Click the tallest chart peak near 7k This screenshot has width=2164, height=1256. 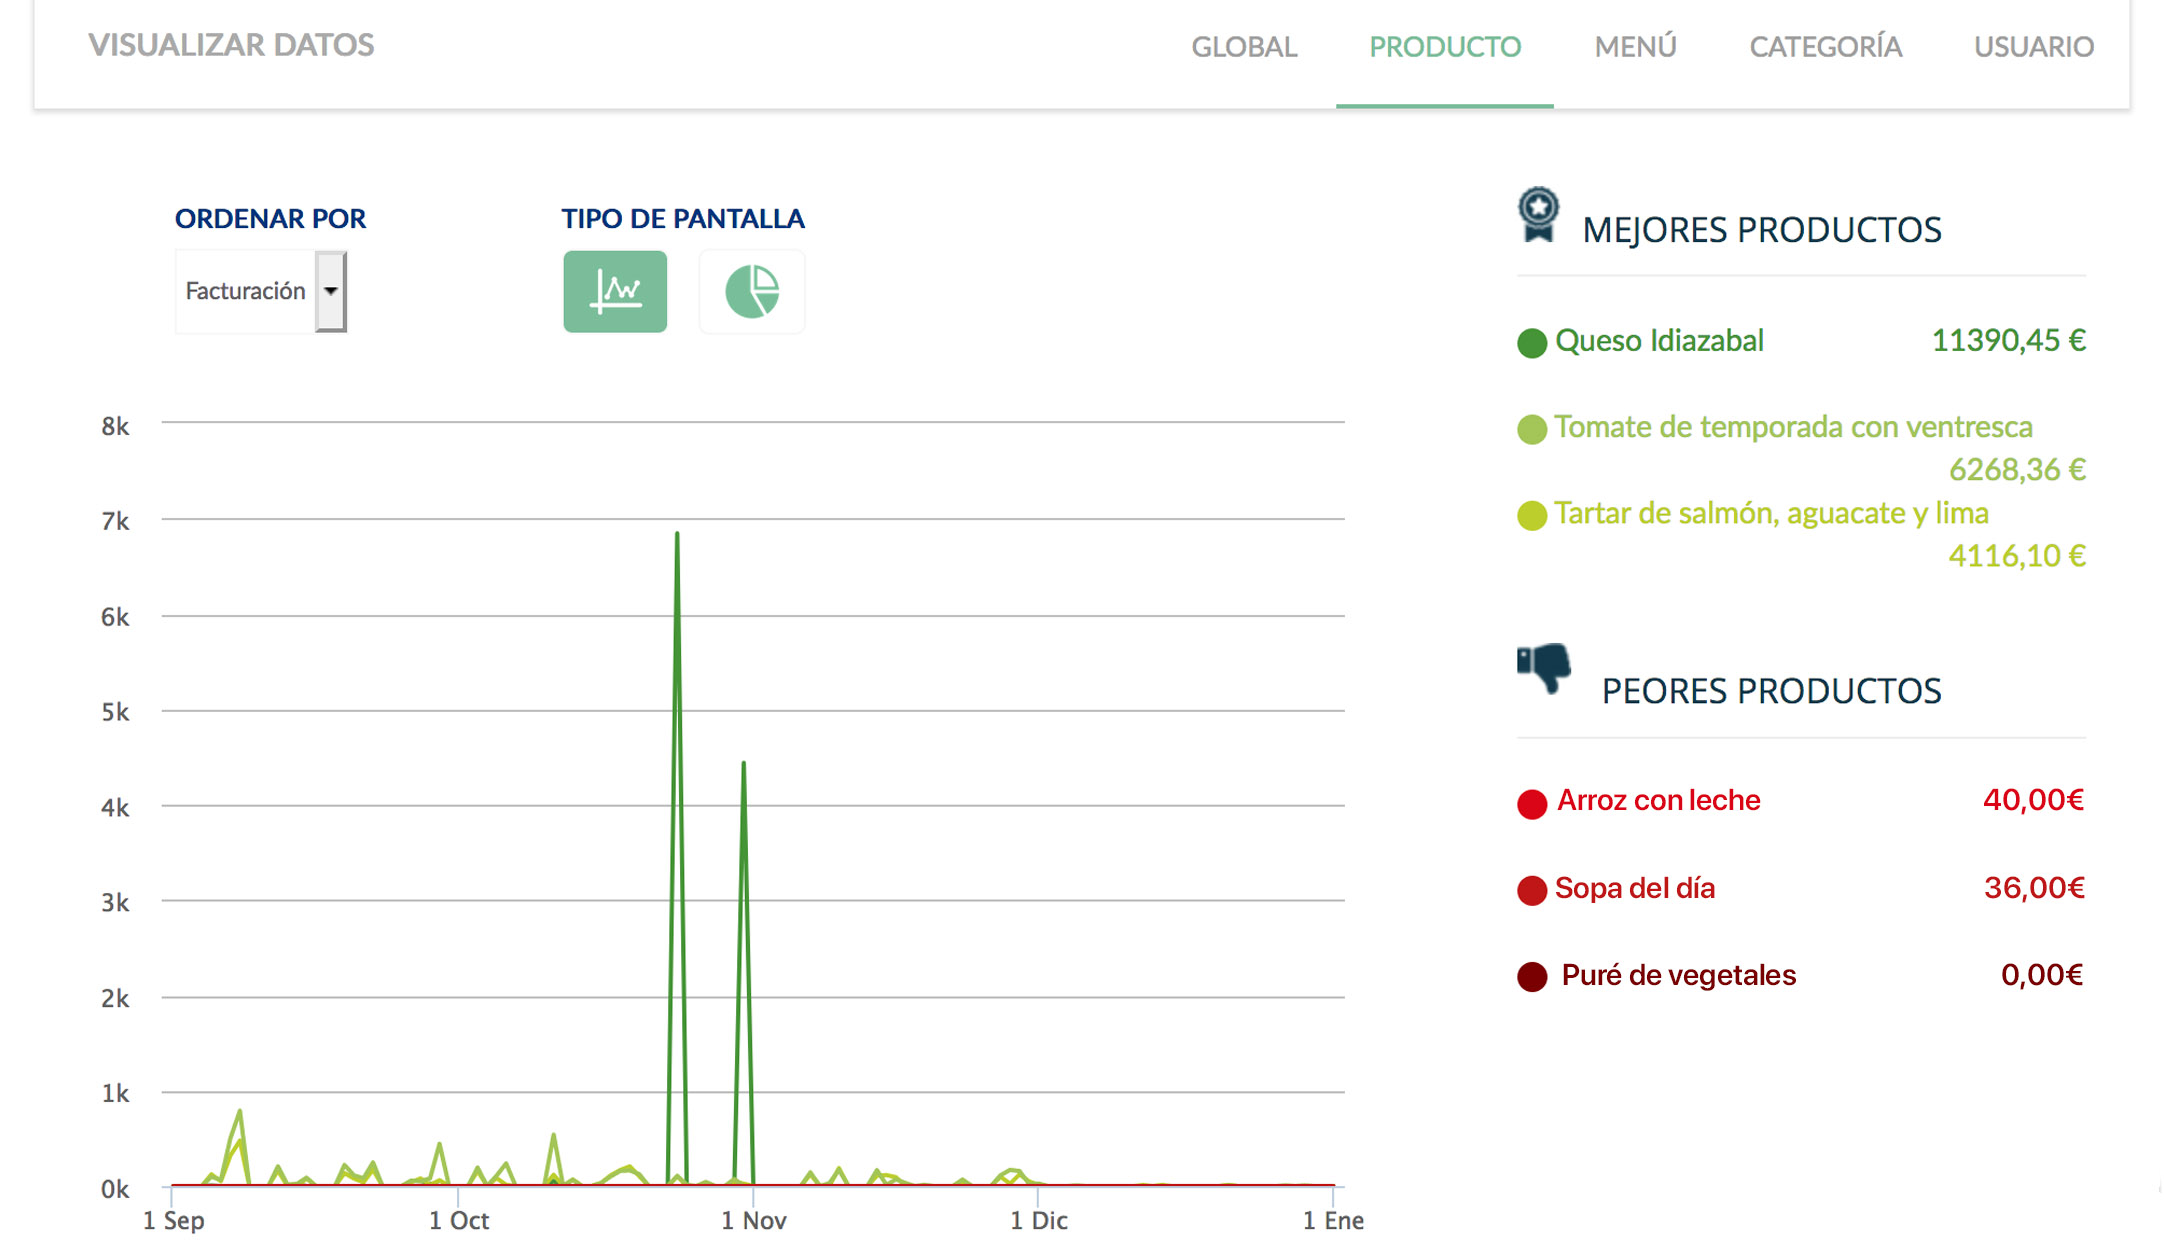coord(677,535)
